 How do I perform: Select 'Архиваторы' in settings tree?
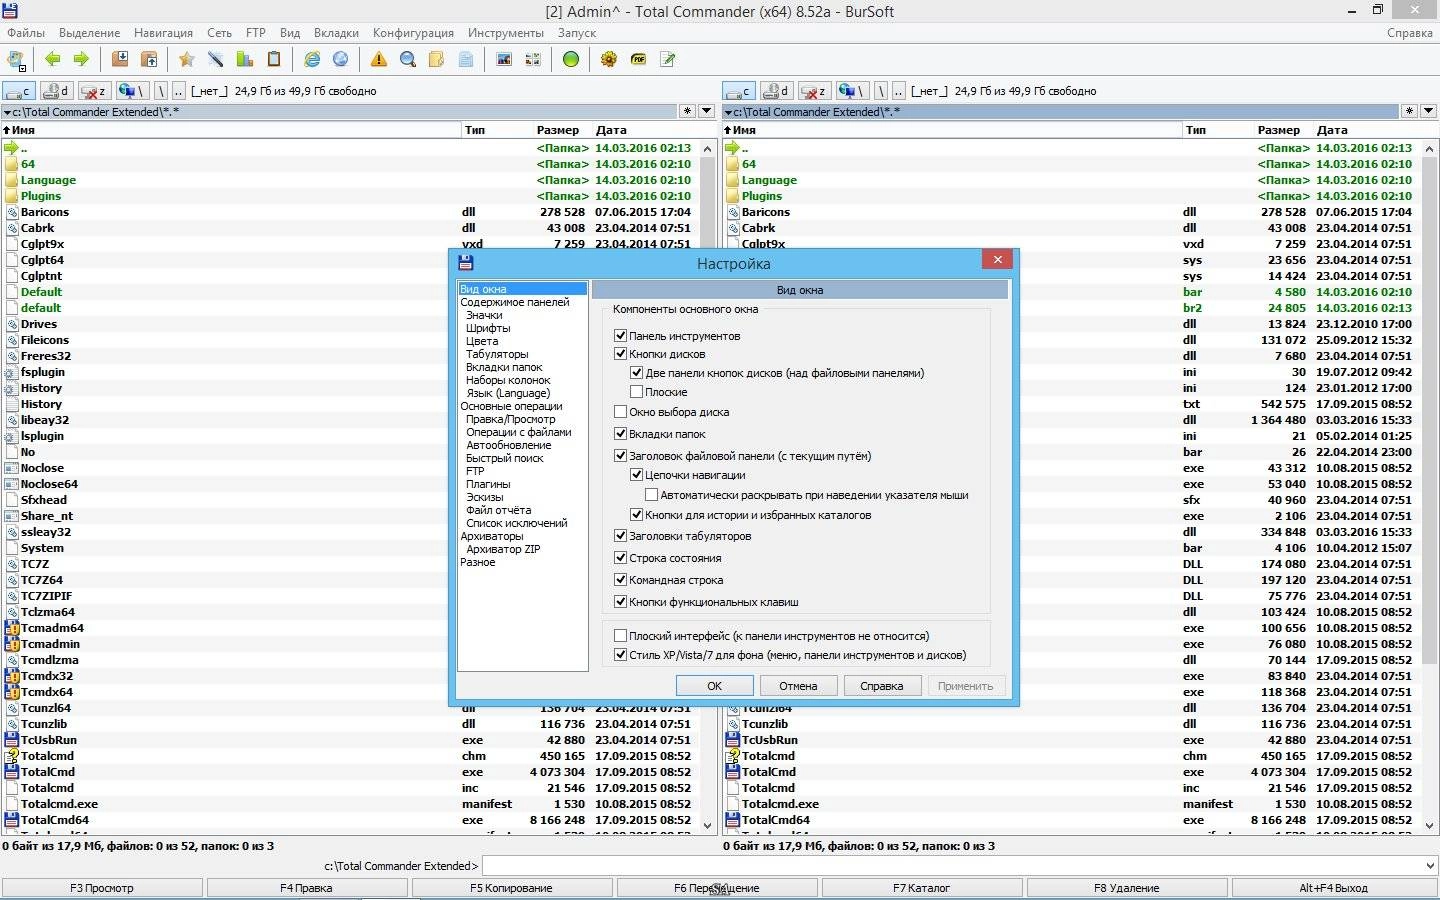pos(491,536)
